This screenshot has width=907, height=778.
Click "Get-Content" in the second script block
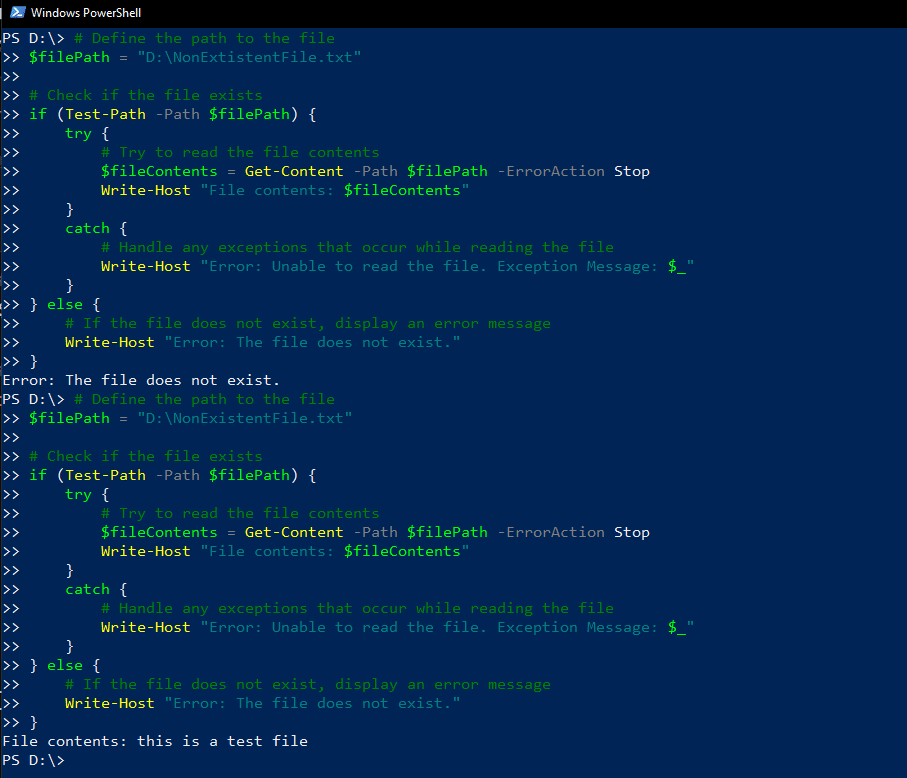point(294,532)
